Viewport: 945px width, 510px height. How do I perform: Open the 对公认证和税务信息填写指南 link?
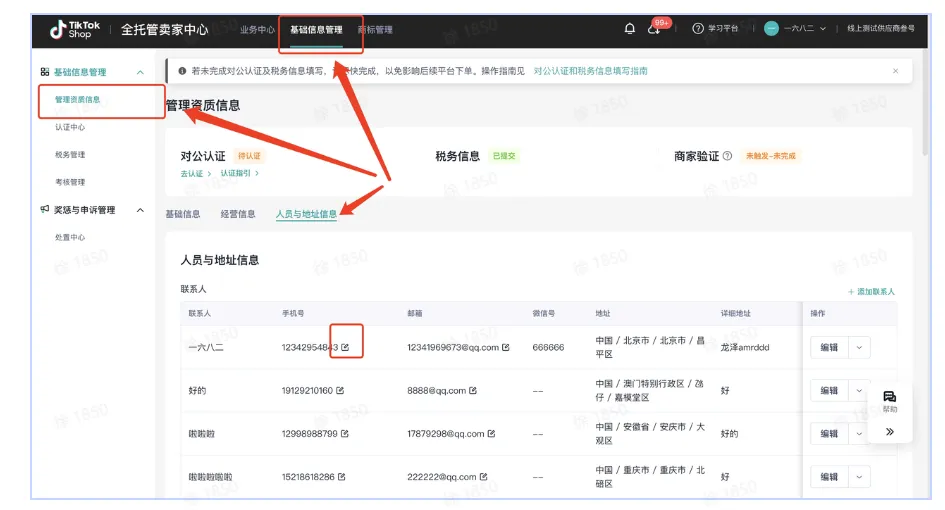click(591, 71)
